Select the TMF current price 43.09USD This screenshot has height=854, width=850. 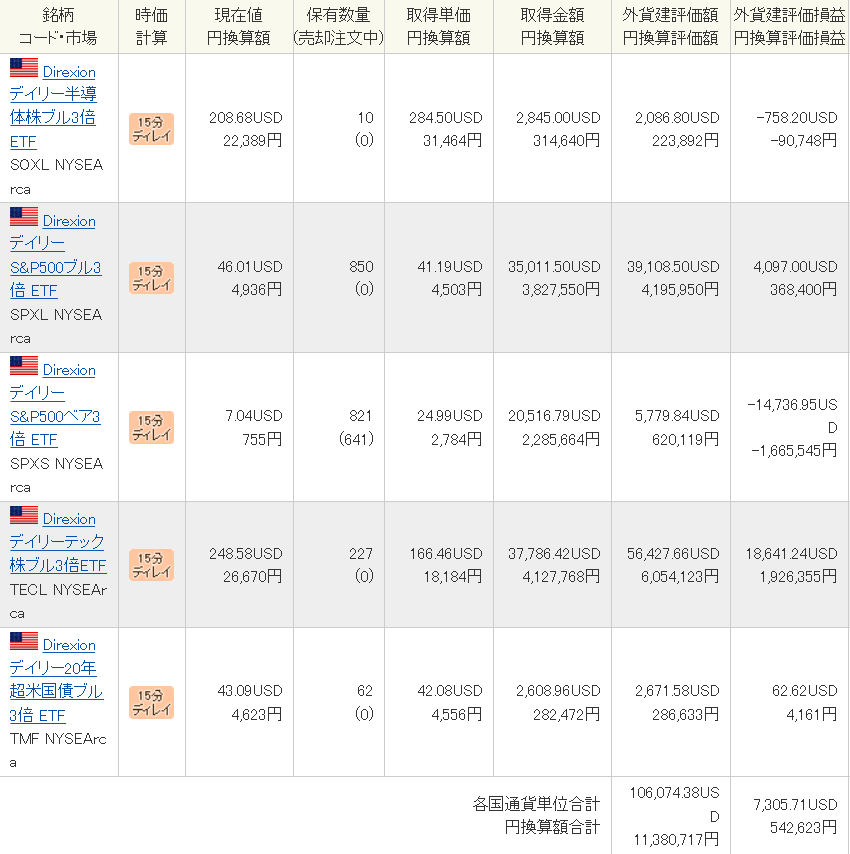point(250,691)
